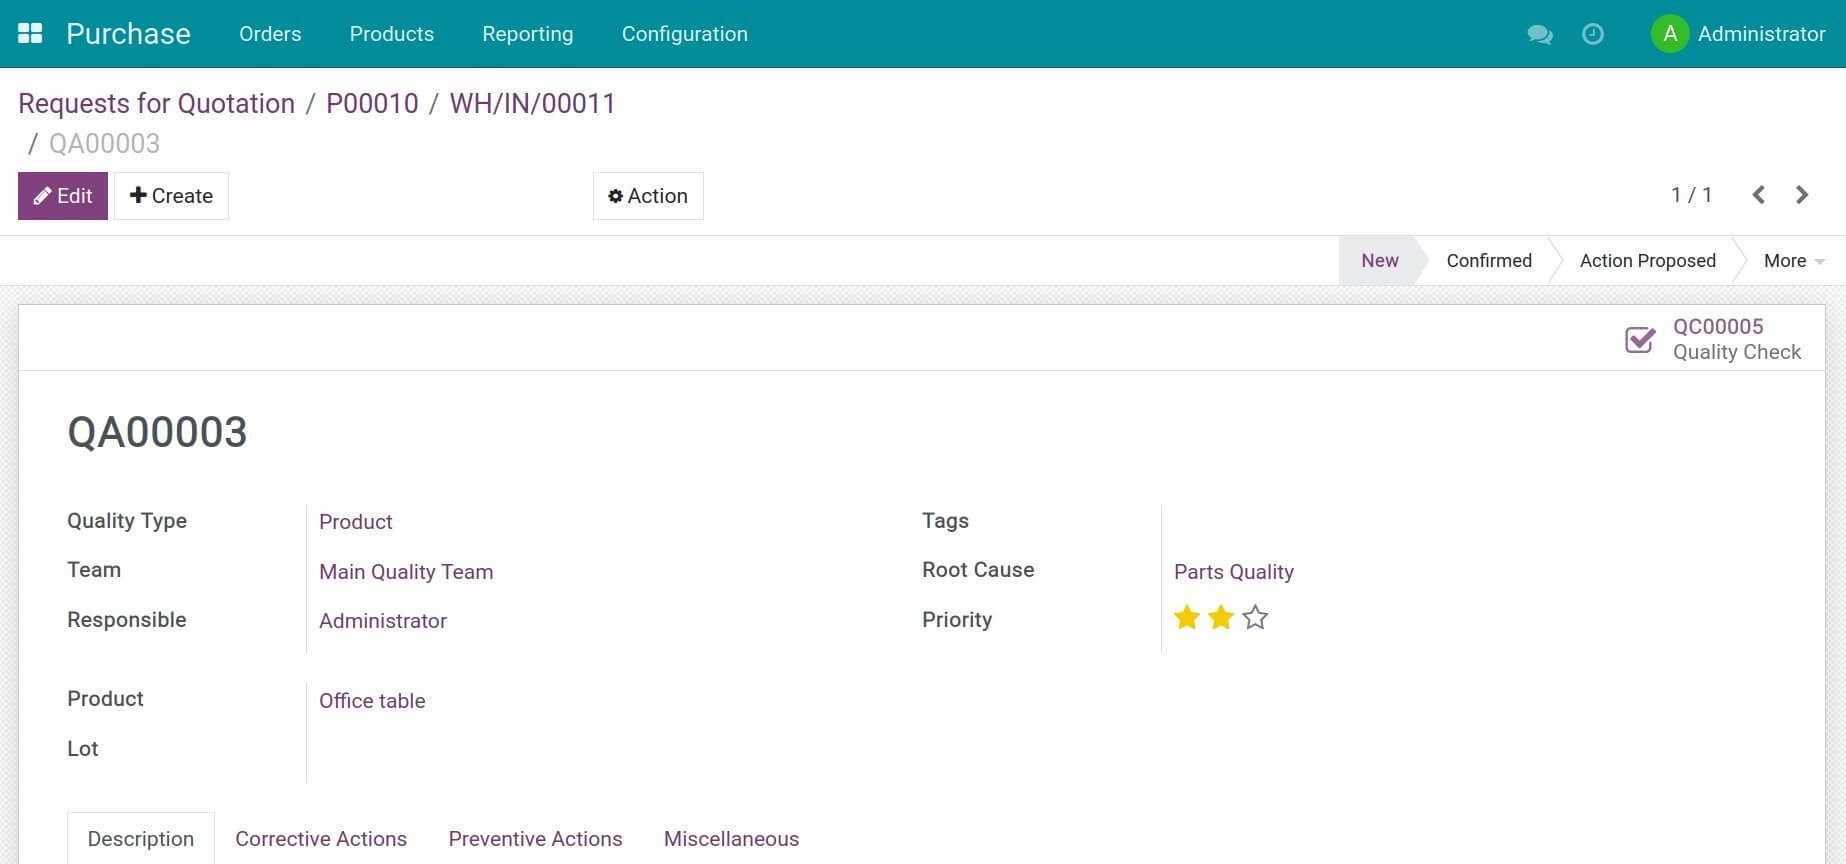Click the Edit button

click(x=63, y=196)
